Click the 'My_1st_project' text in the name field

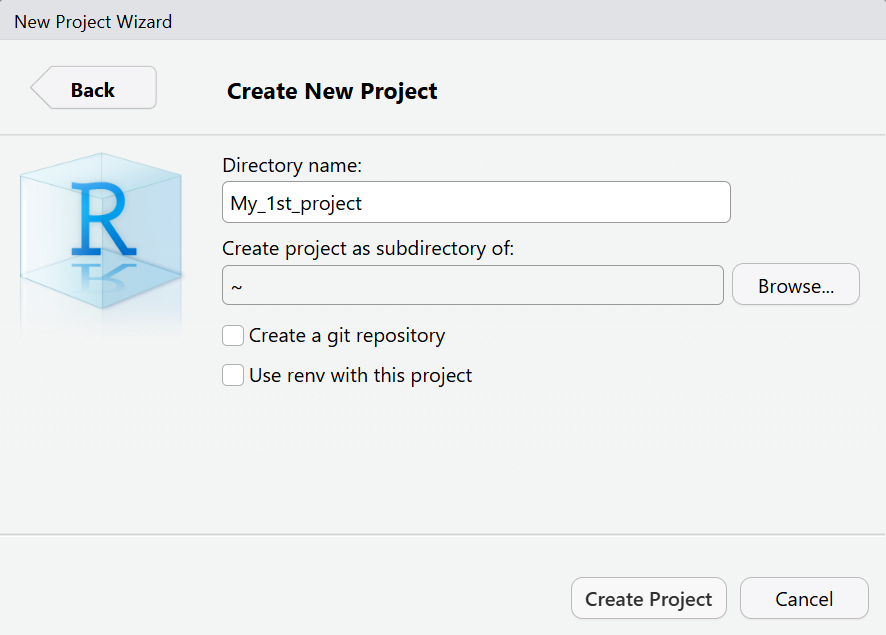[x=296, y=203]
